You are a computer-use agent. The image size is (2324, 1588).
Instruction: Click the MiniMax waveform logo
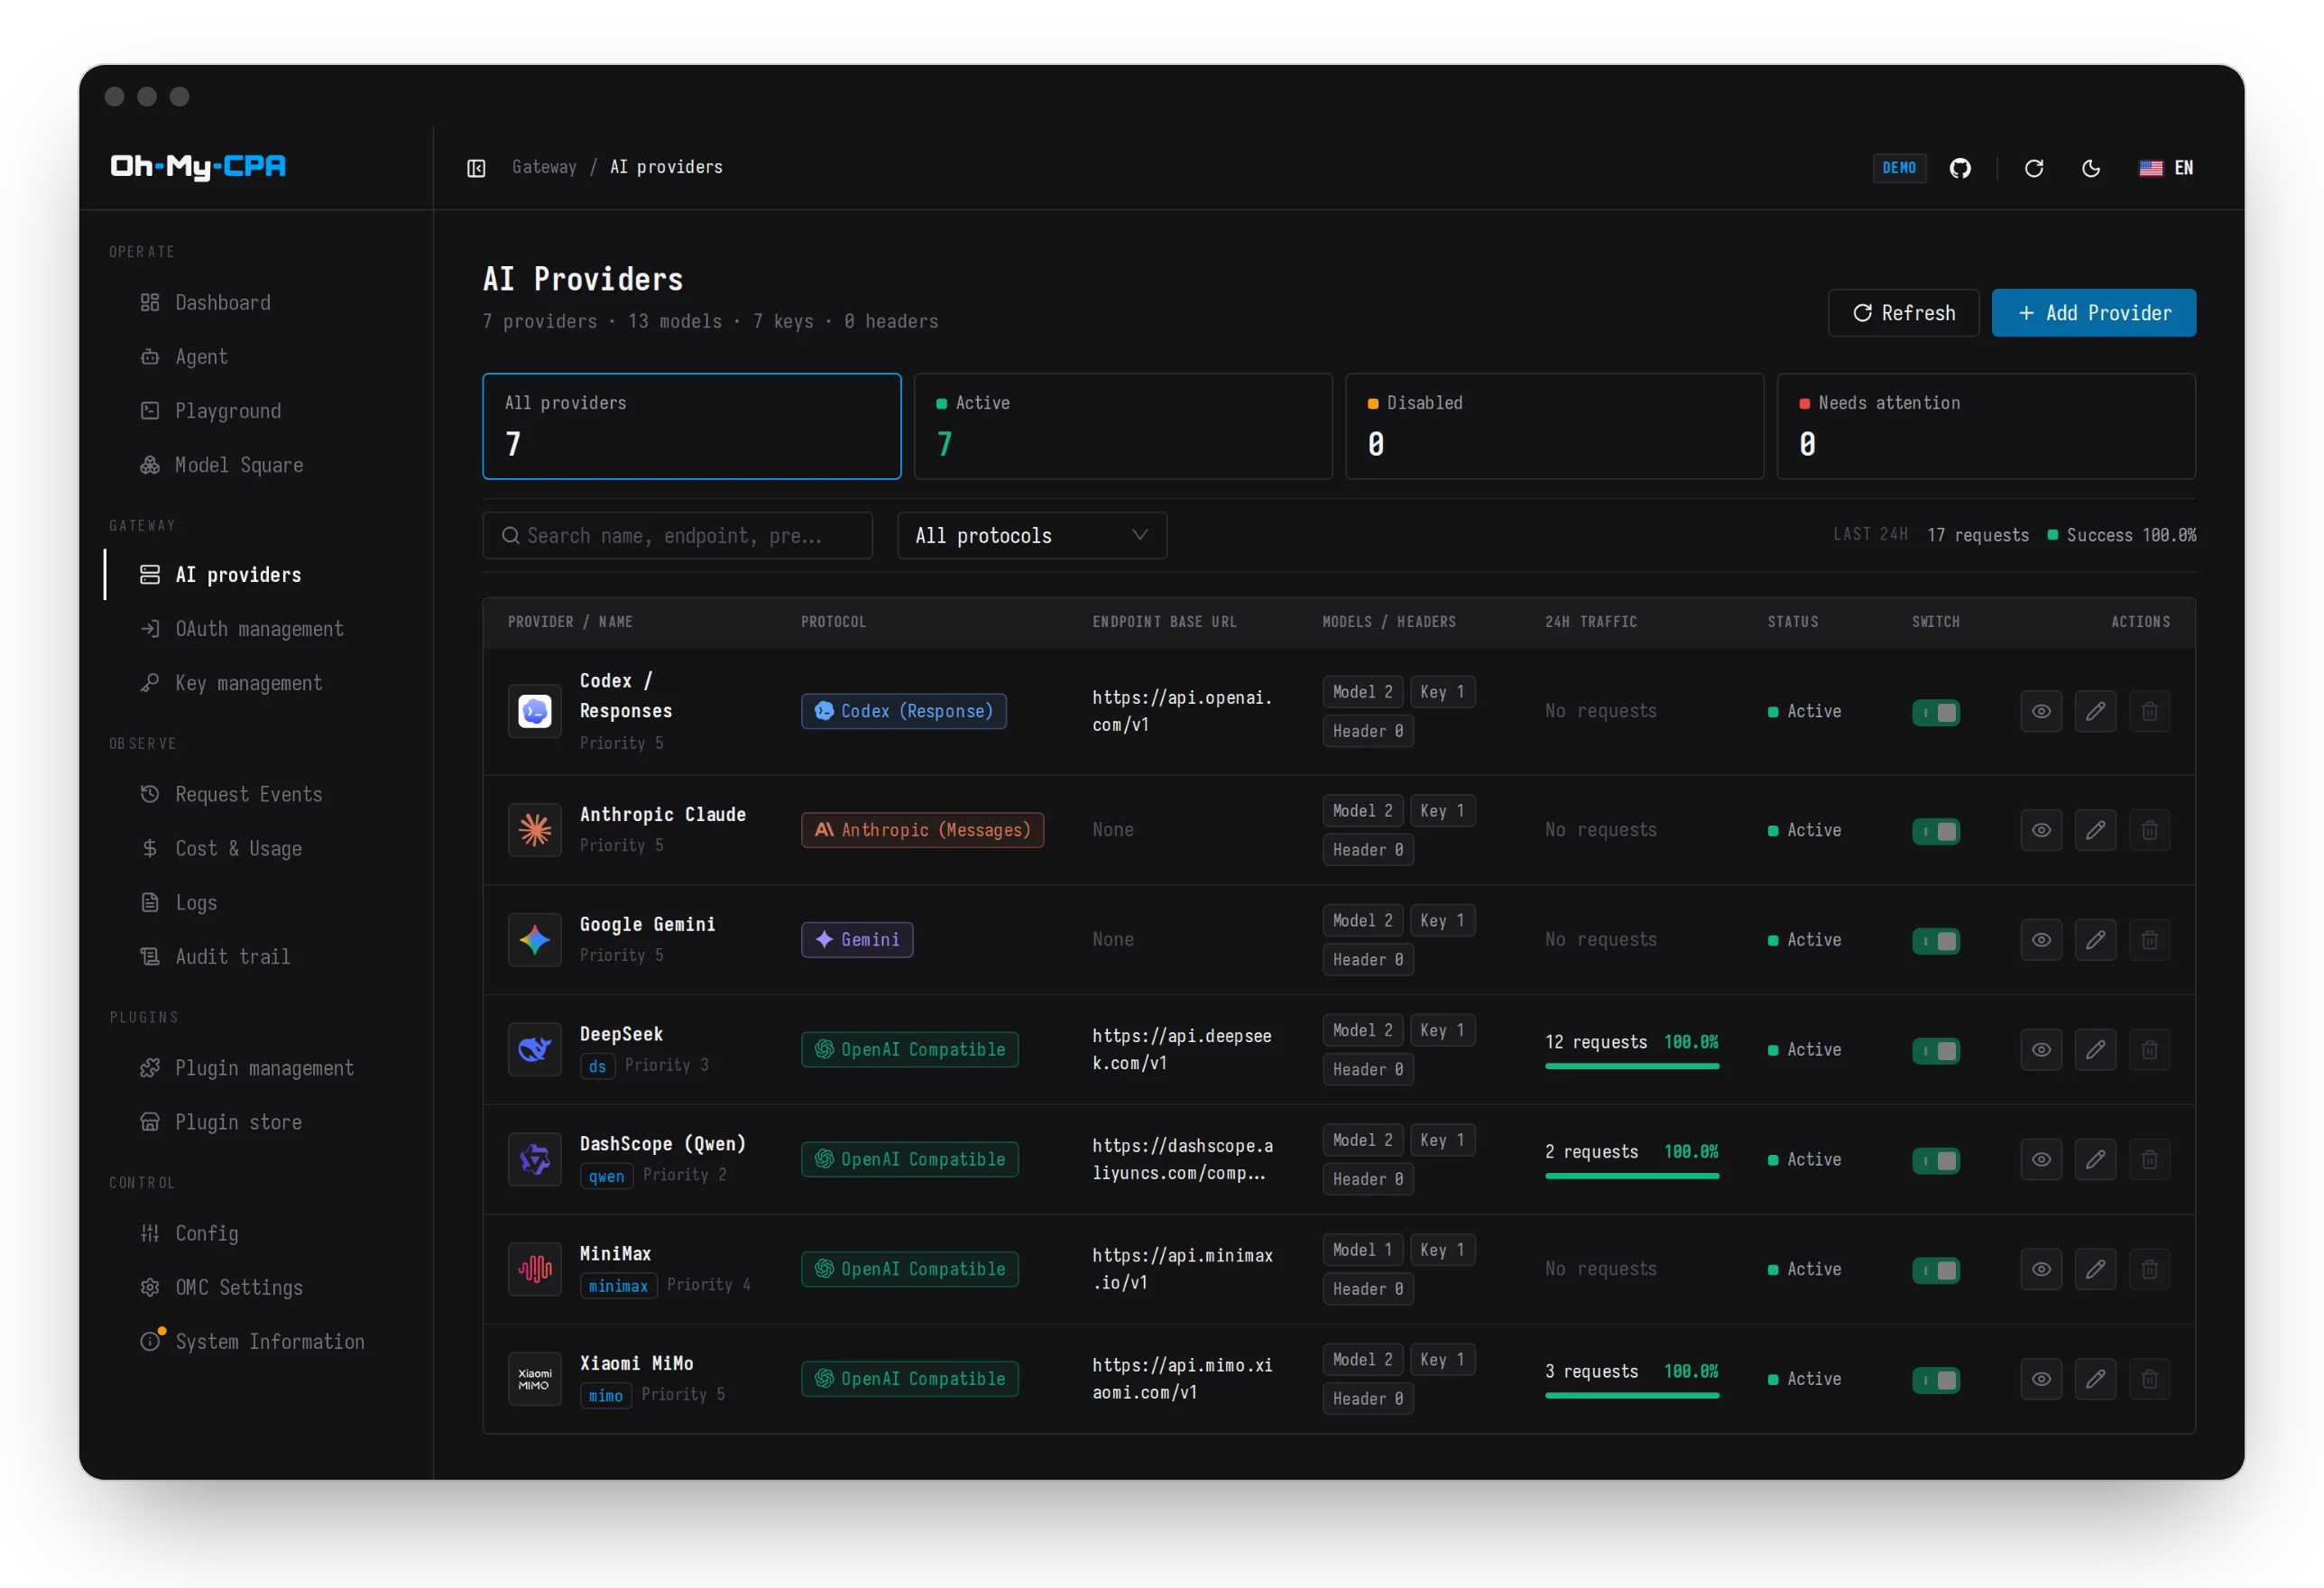tap(535, 1269)
